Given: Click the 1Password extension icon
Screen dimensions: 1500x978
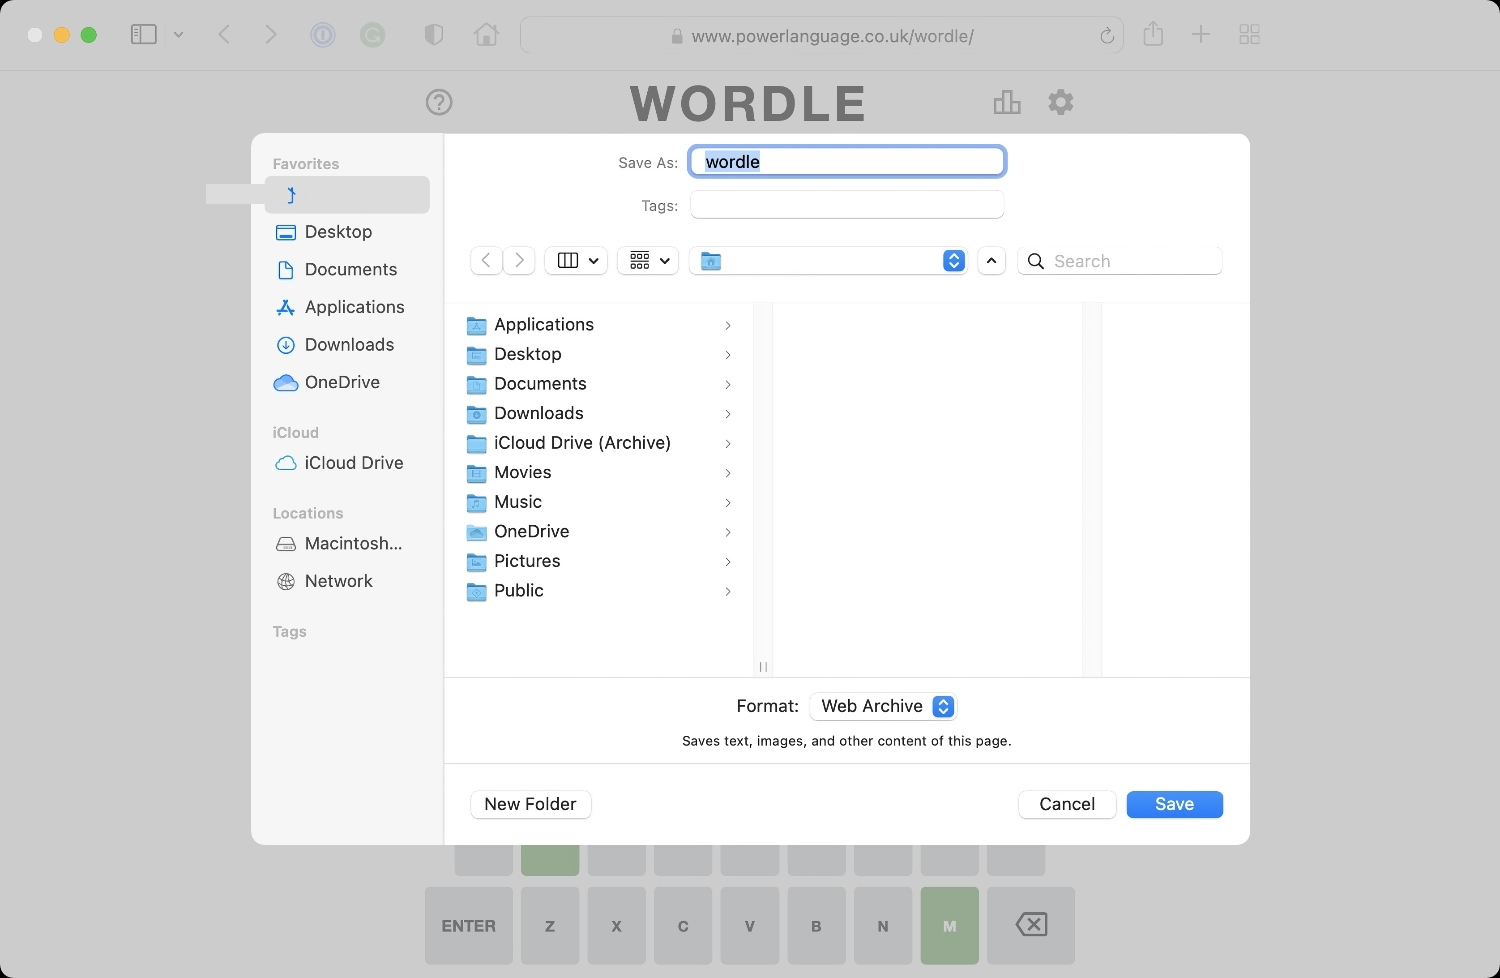Looking at the screenshot, I should 323,36.
